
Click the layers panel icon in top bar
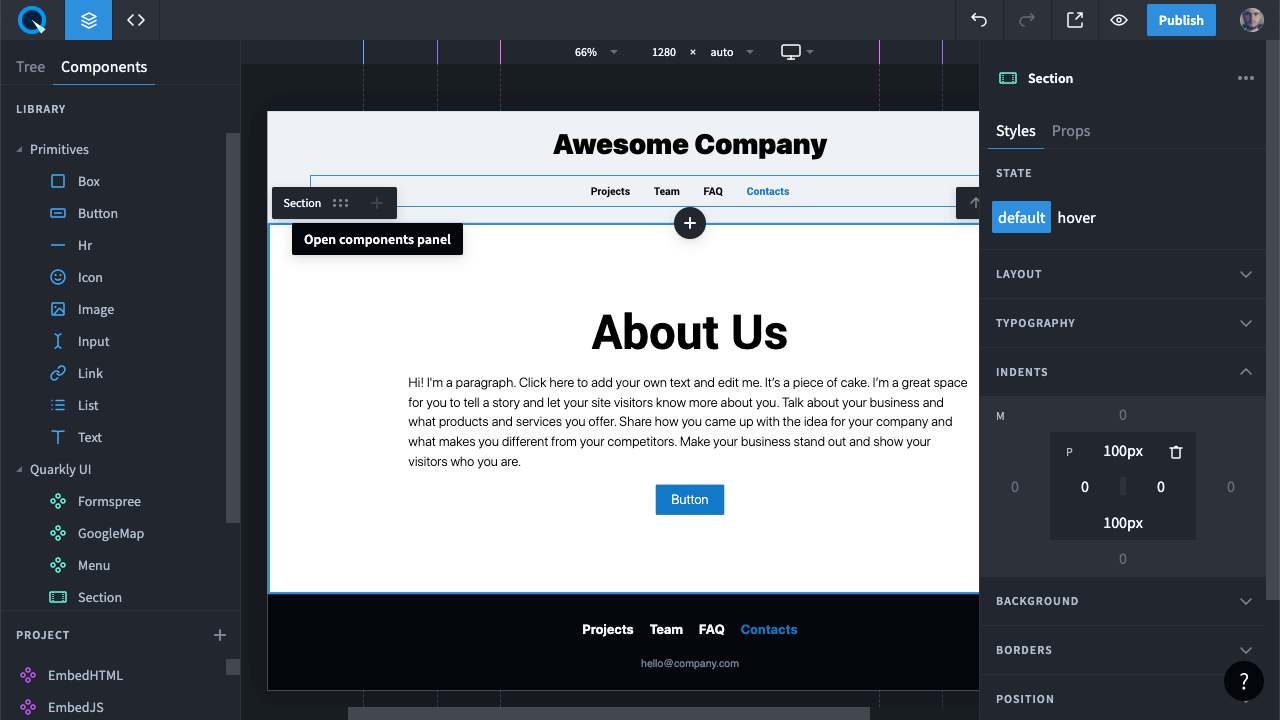89,20
